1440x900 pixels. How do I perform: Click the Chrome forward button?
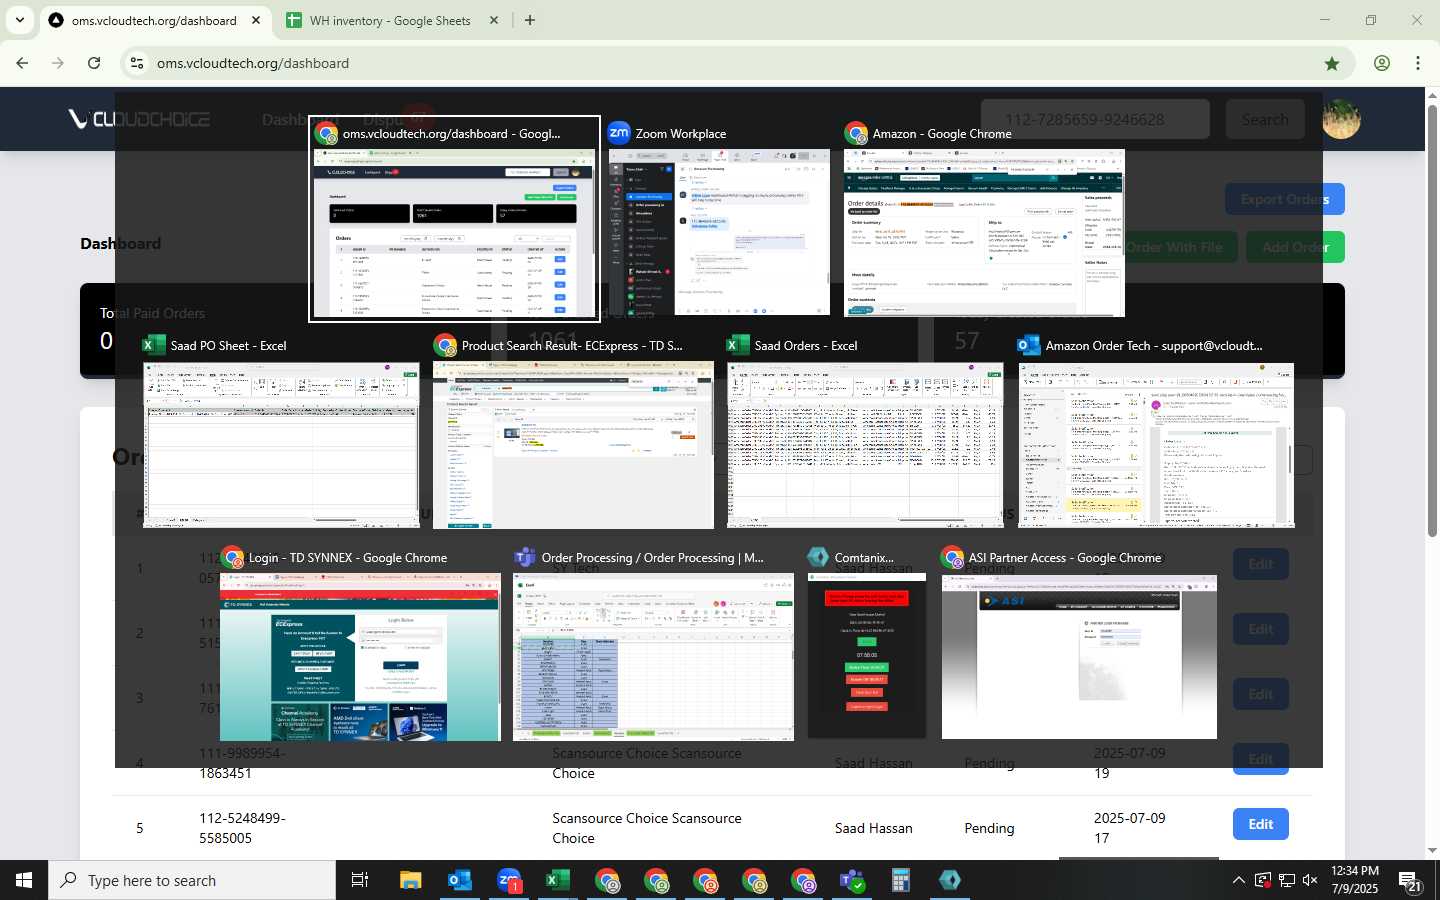coord(58,63)
